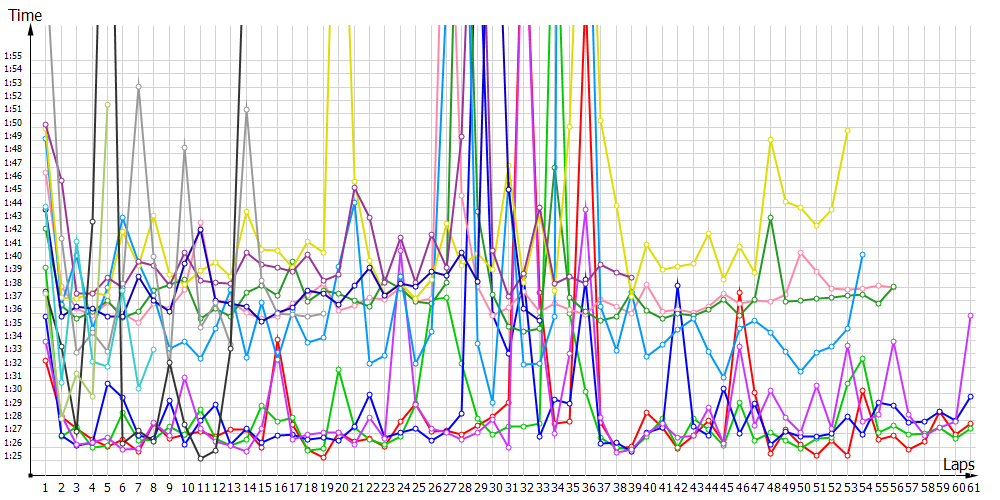Click the red peak point at lap 46
1000x500 pixels.
[739, 292]
